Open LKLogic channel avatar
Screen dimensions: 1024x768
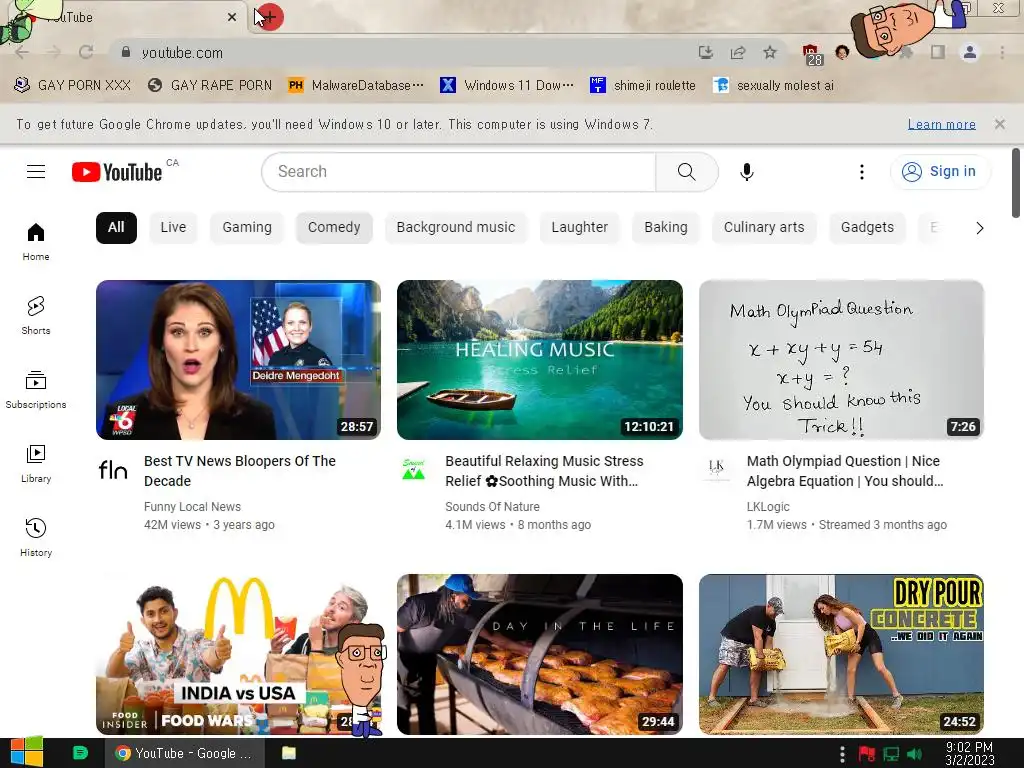click(716, 470)
